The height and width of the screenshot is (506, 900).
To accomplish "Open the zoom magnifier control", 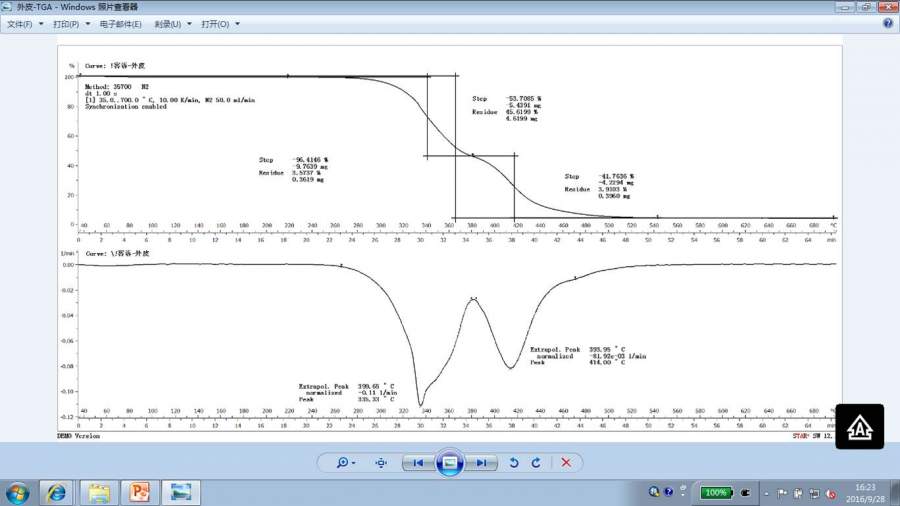I will tap(346, 462).
